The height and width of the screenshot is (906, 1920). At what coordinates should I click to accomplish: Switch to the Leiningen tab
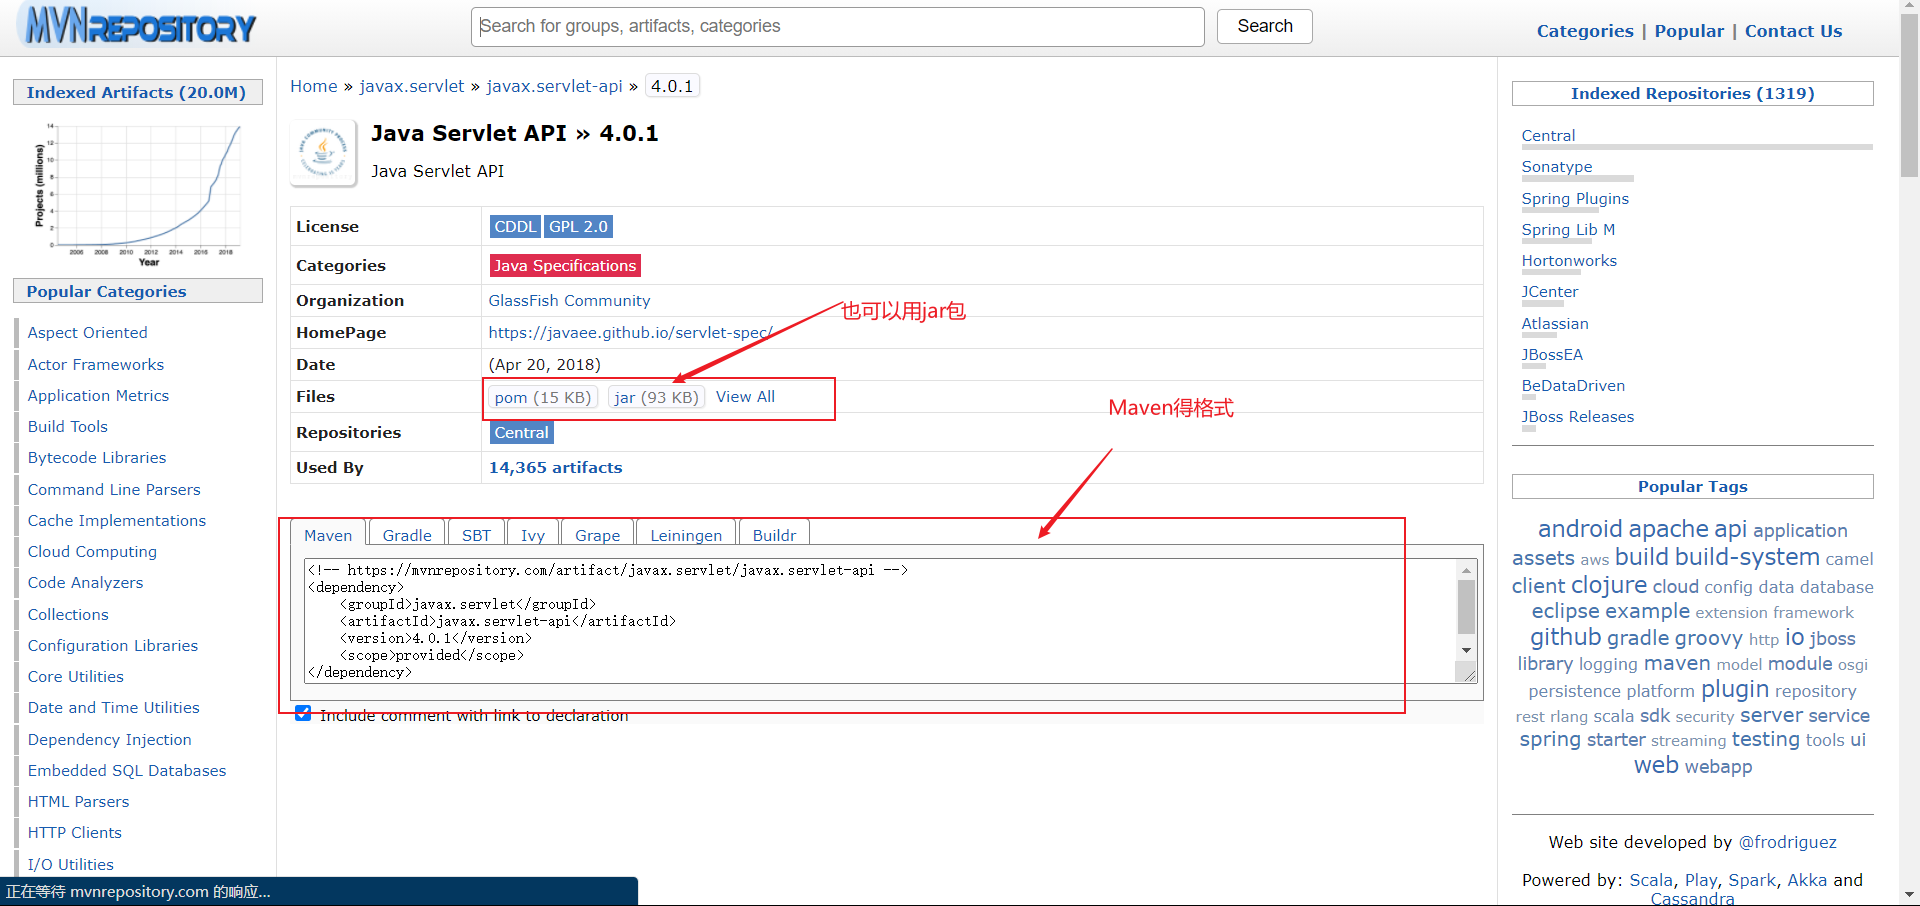tap(686, 535)
